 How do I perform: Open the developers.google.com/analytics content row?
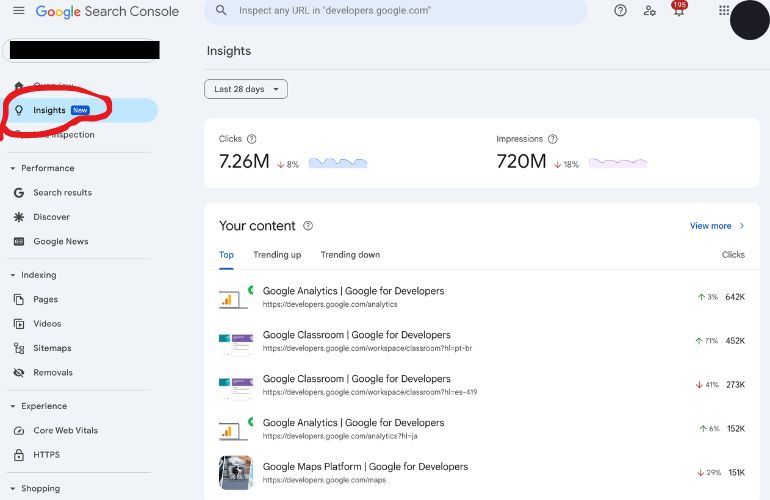pos(482,297)
